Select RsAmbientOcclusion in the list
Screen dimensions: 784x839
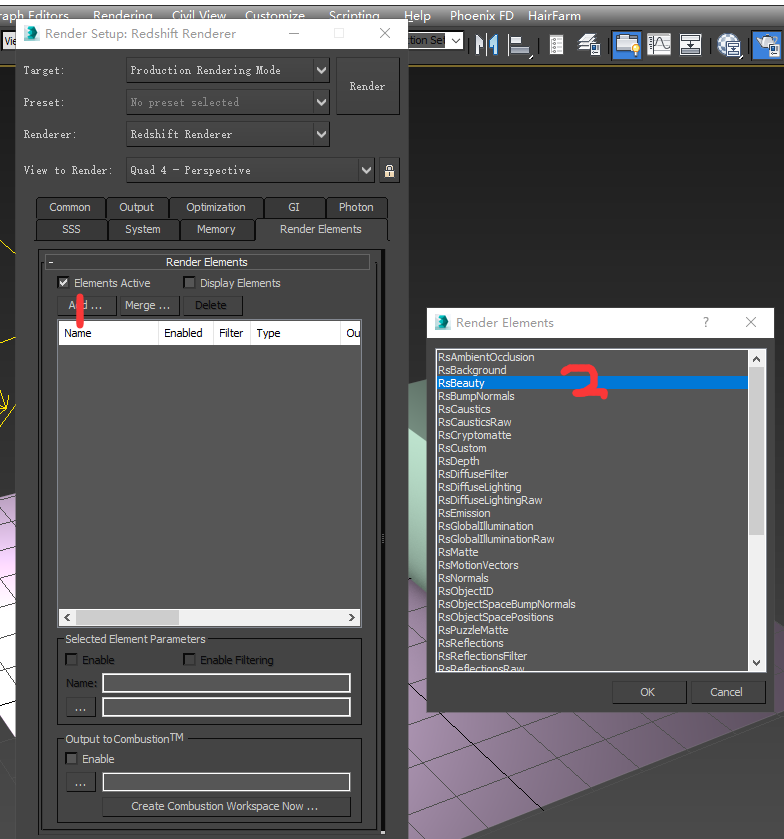(x=592, y=357)
